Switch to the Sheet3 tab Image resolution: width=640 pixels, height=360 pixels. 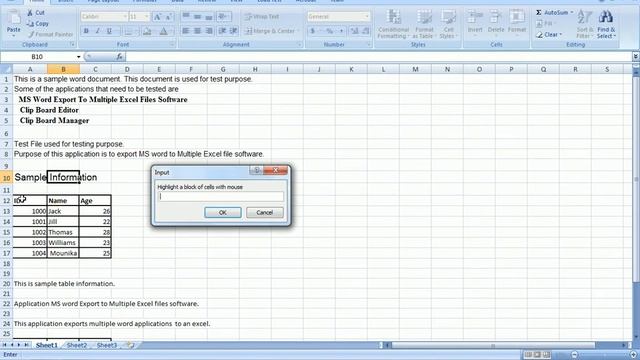pyautogui.click(x=107, y=345)
